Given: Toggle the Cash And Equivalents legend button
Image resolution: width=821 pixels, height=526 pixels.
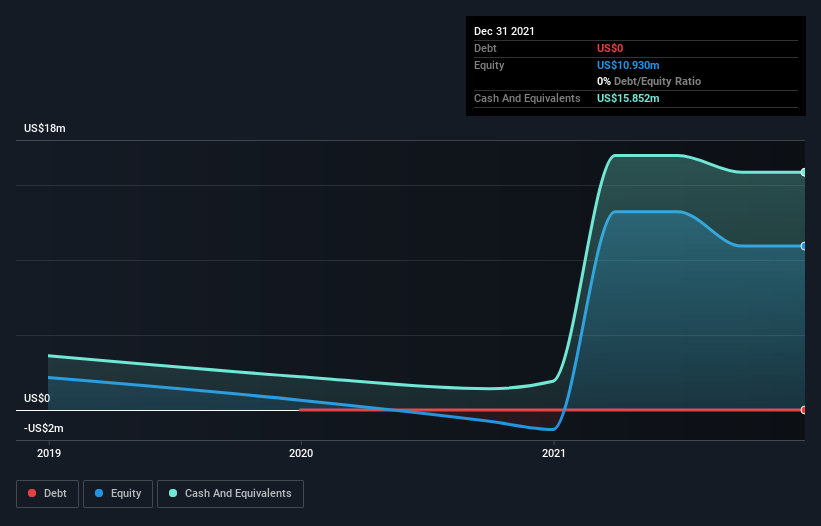Looking at the screenshot, I should [230, 494].
